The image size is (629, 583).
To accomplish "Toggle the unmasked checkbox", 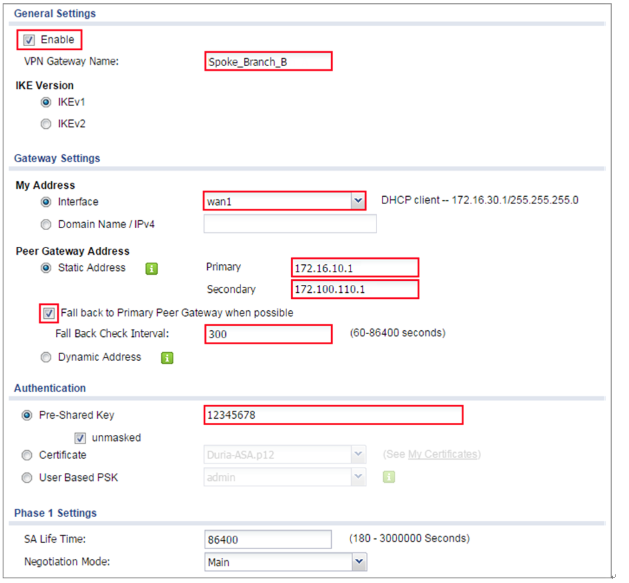I will tap(81, 437).
